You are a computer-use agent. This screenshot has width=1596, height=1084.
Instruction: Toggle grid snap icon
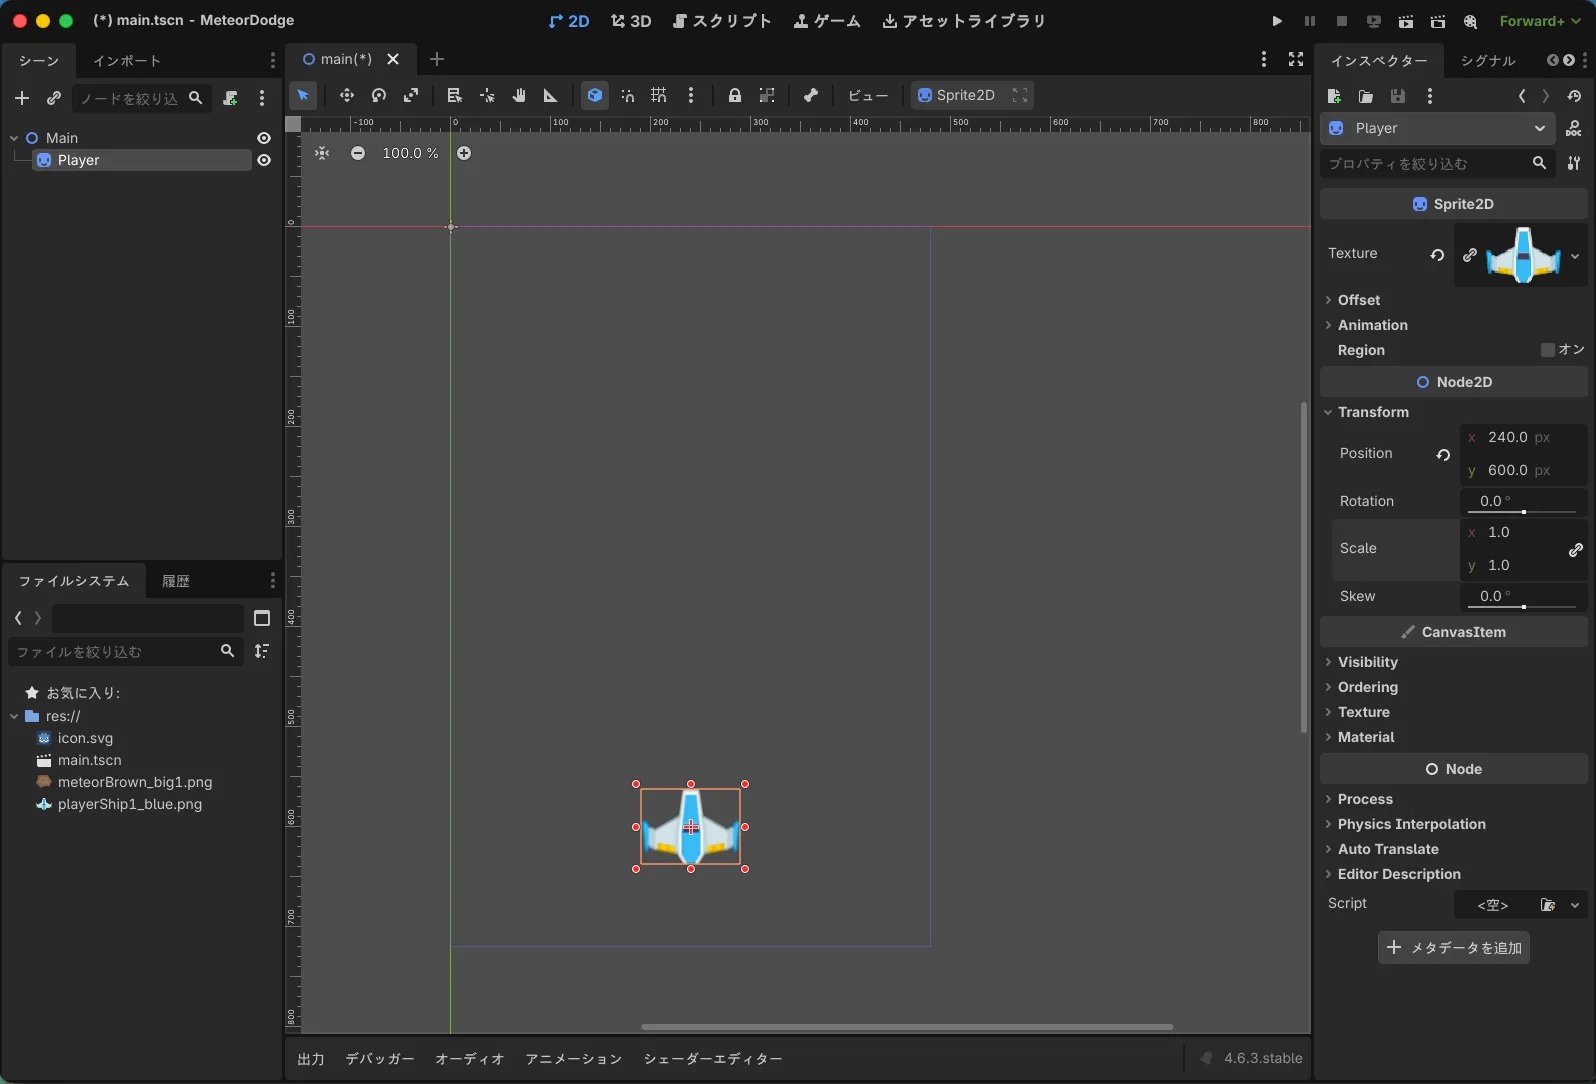659,95
